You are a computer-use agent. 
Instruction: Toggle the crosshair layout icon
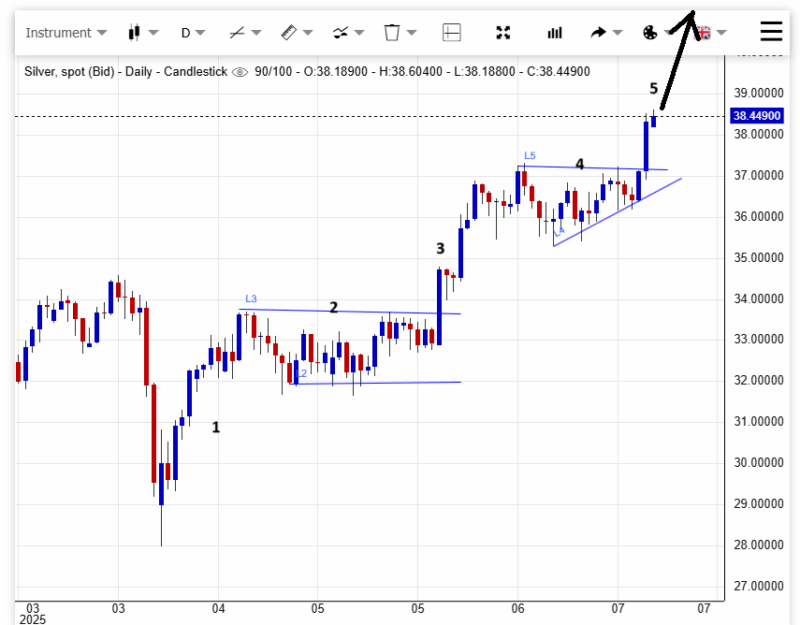452,32
